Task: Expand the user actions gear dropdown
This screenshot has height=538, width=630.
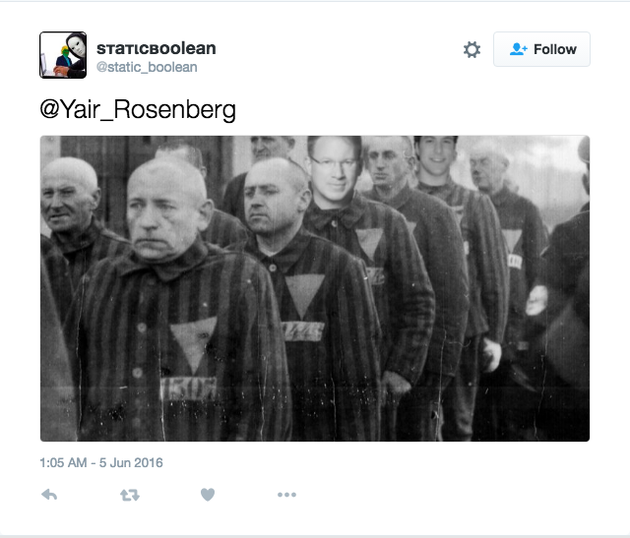Action: point(472,50)
